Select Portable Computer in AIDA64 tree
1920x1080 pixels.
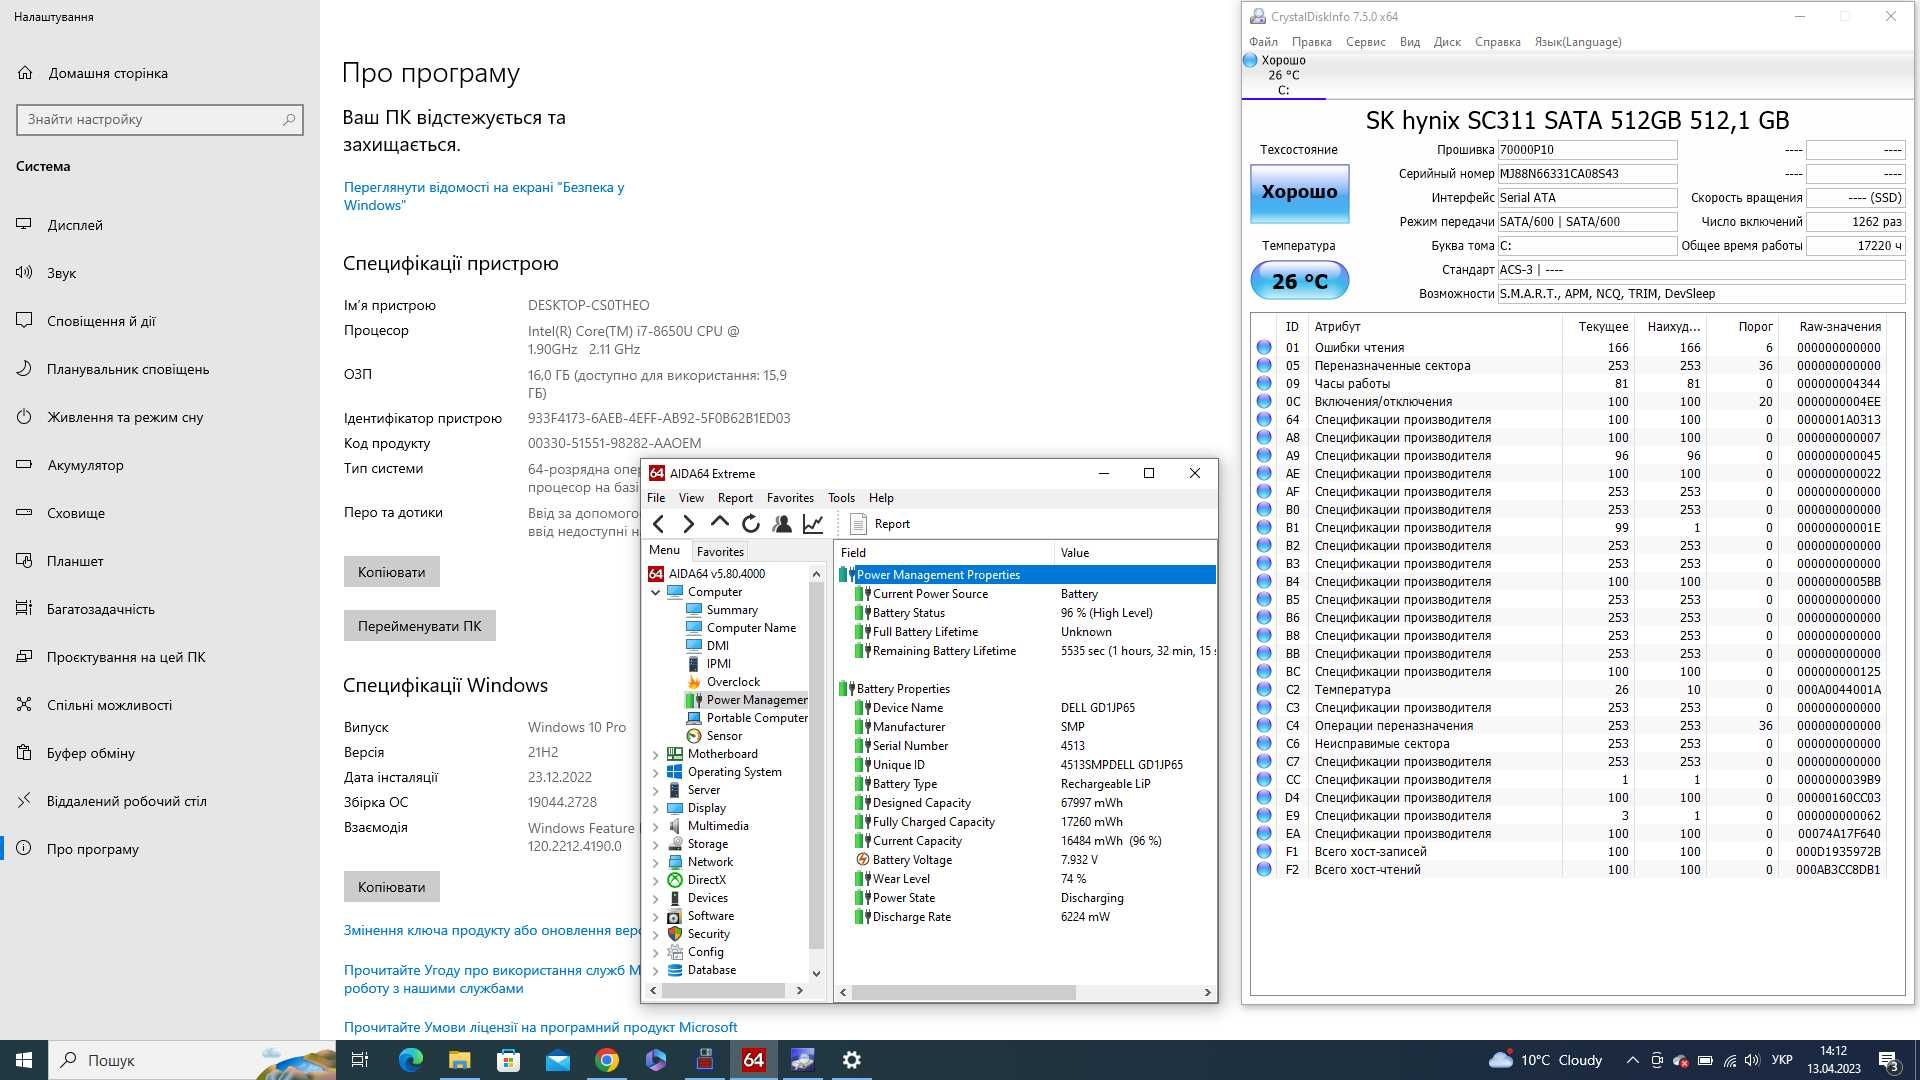[x=757, y=718]
